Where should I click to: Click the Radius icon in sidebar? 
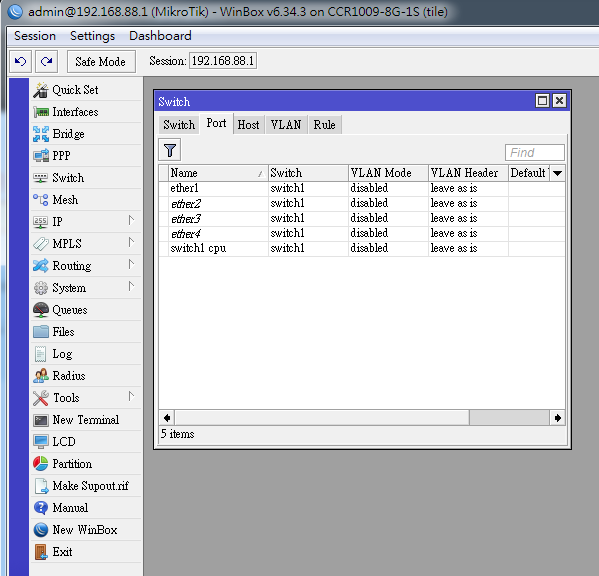tap(40, 376)
